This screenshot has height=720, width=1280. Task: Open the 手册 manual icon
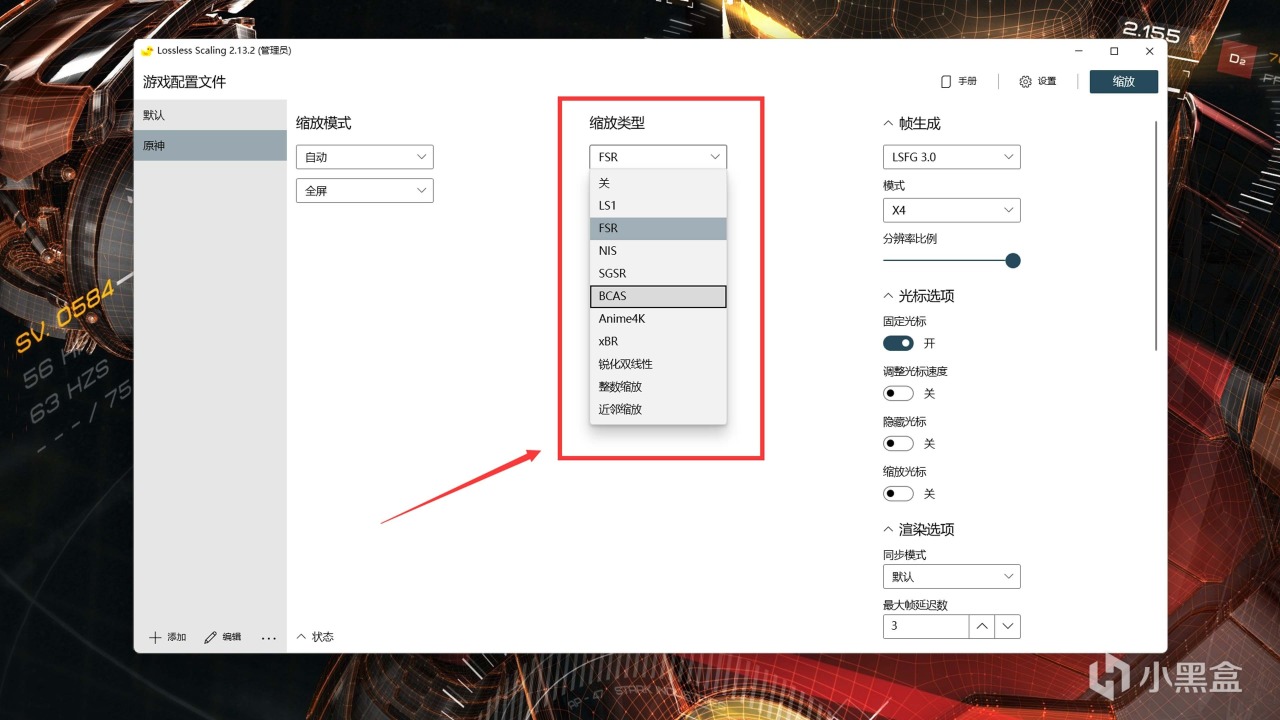pyautogui.click(x=946, y=81)
